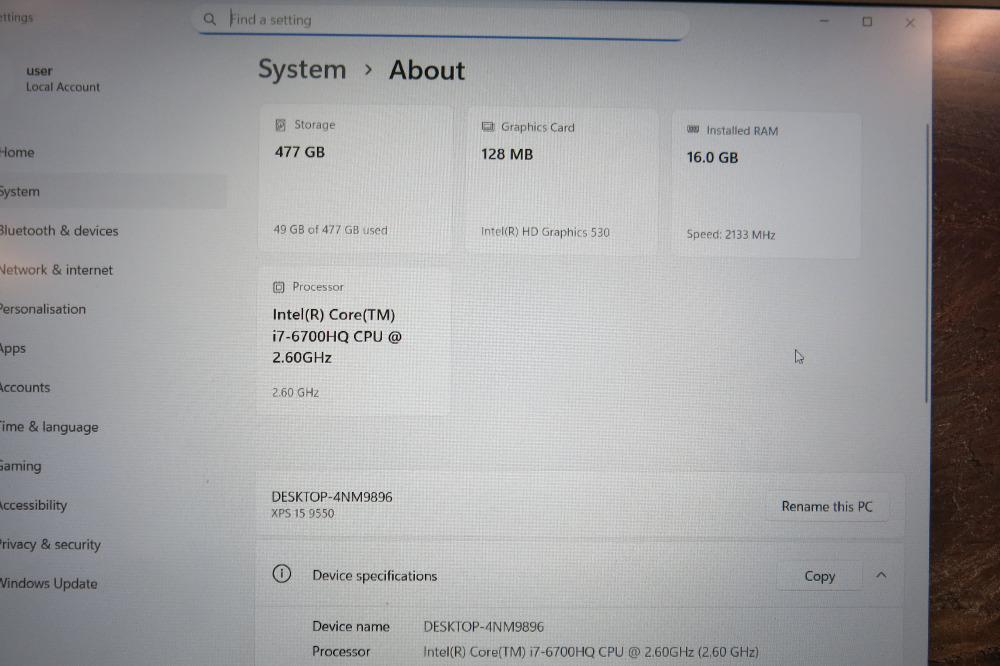Click the vertical page scrollbar

click(x=927, y=263)
